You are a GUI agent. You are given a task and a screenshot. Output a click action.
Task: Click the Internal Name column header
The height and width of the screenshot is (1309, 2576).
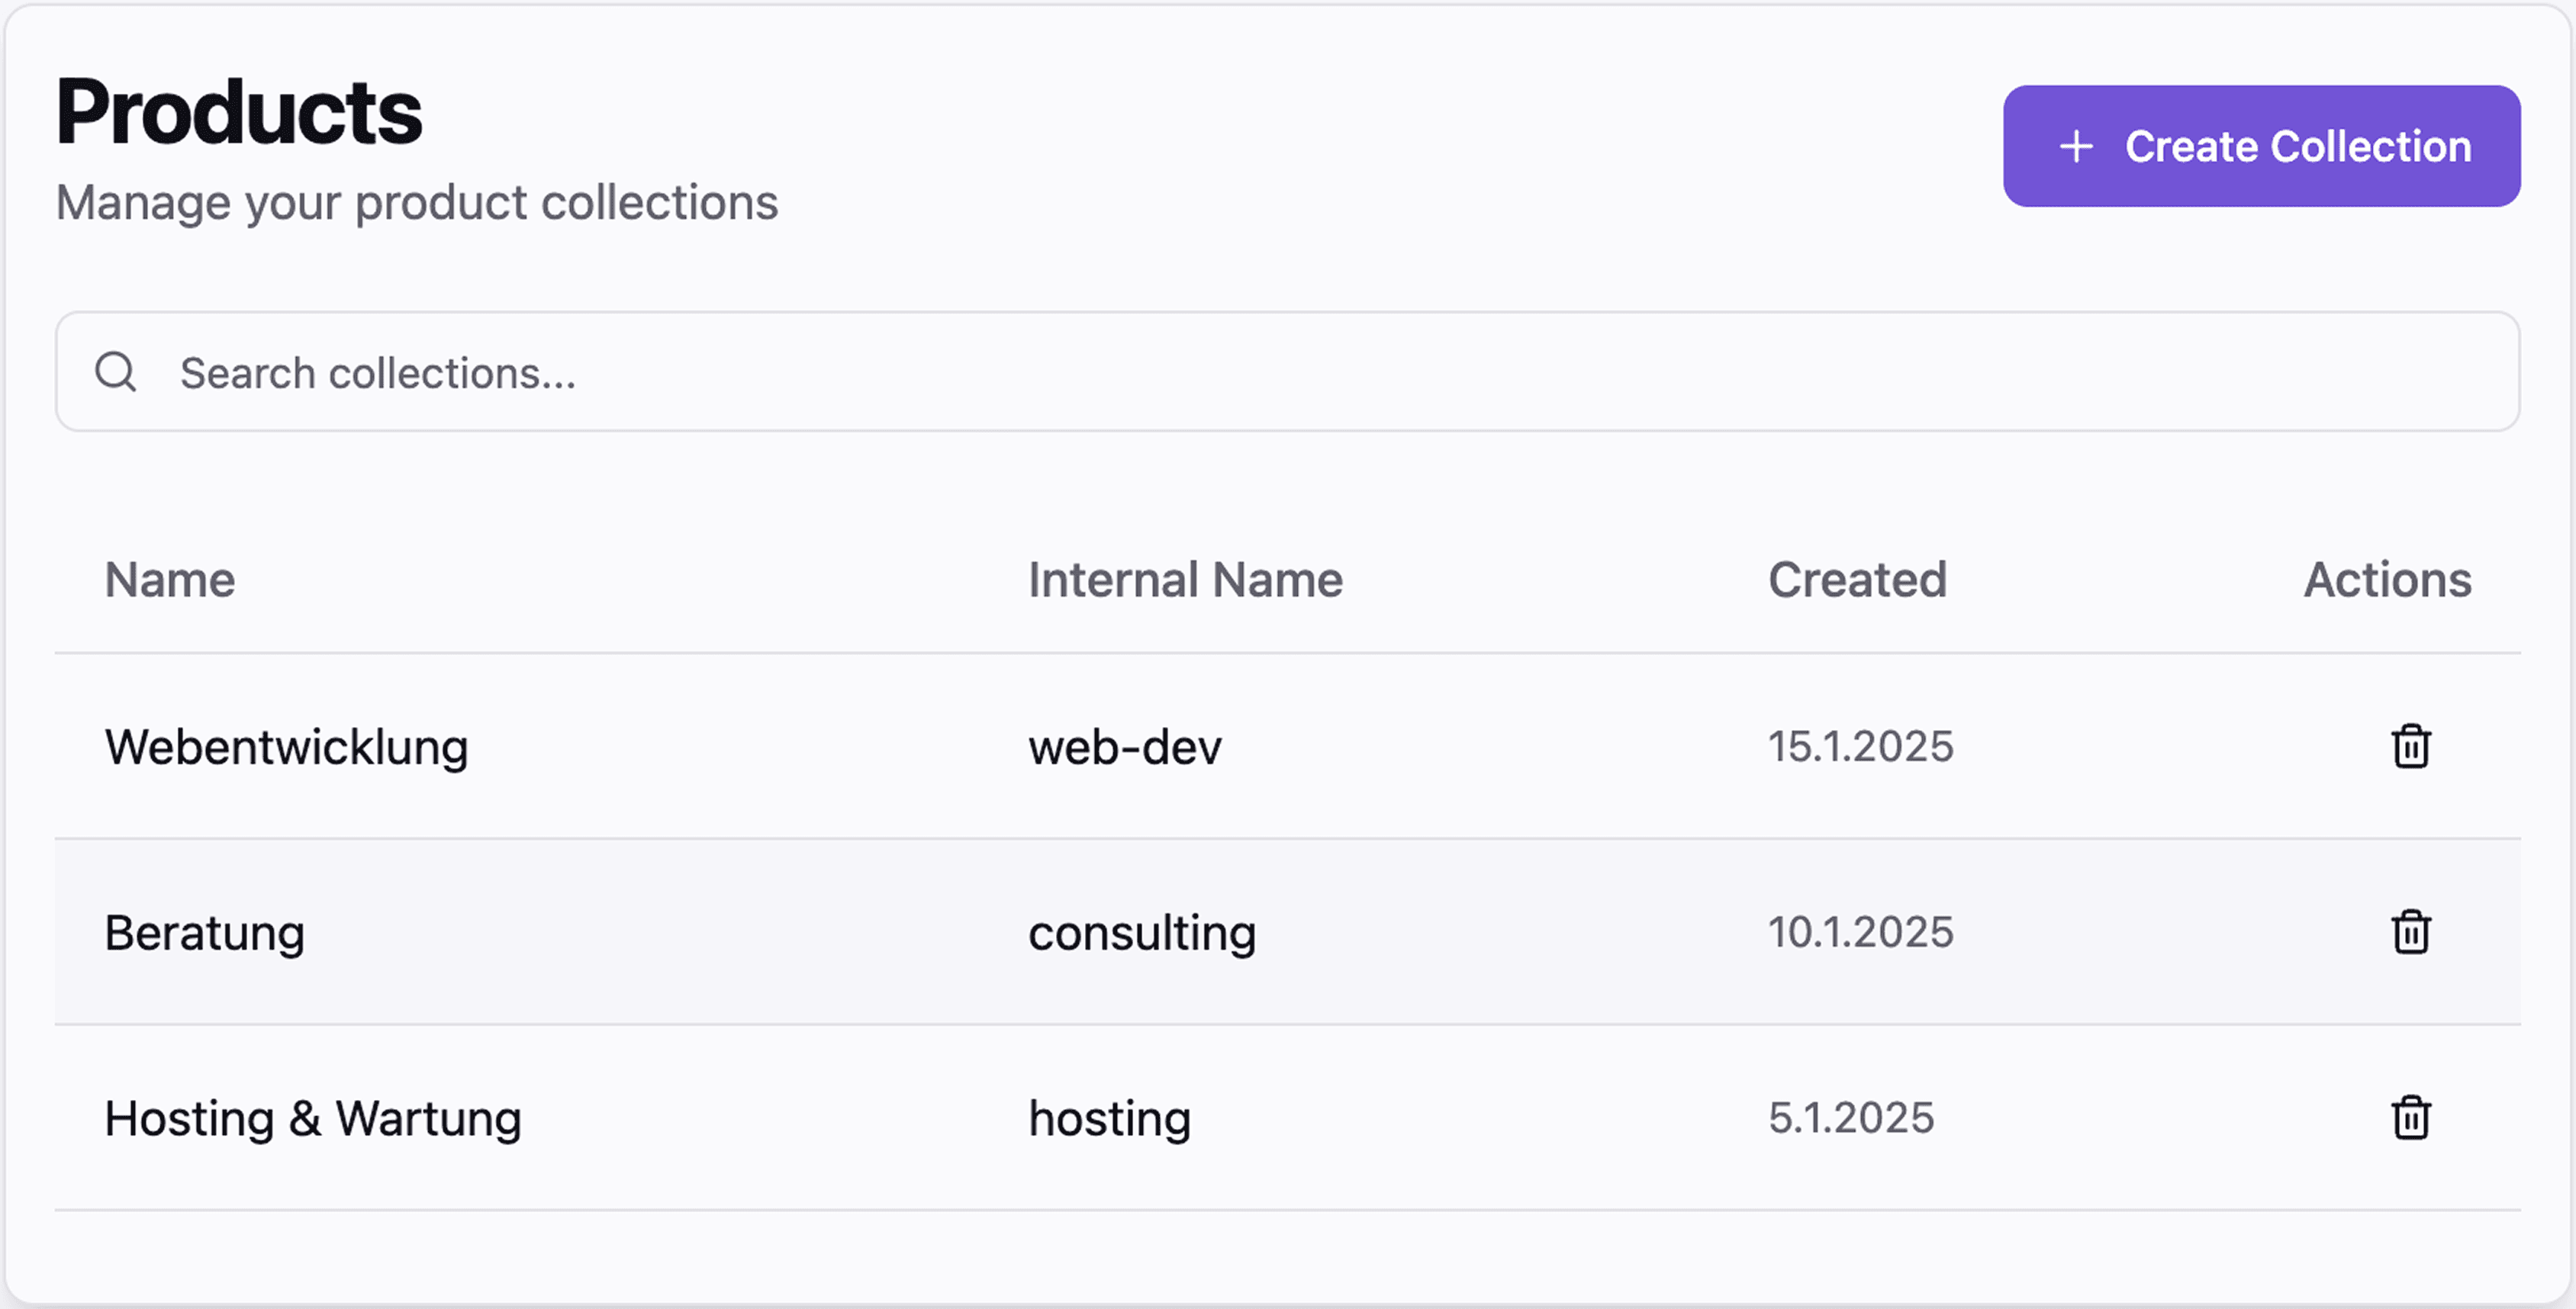click(1185, 580)
